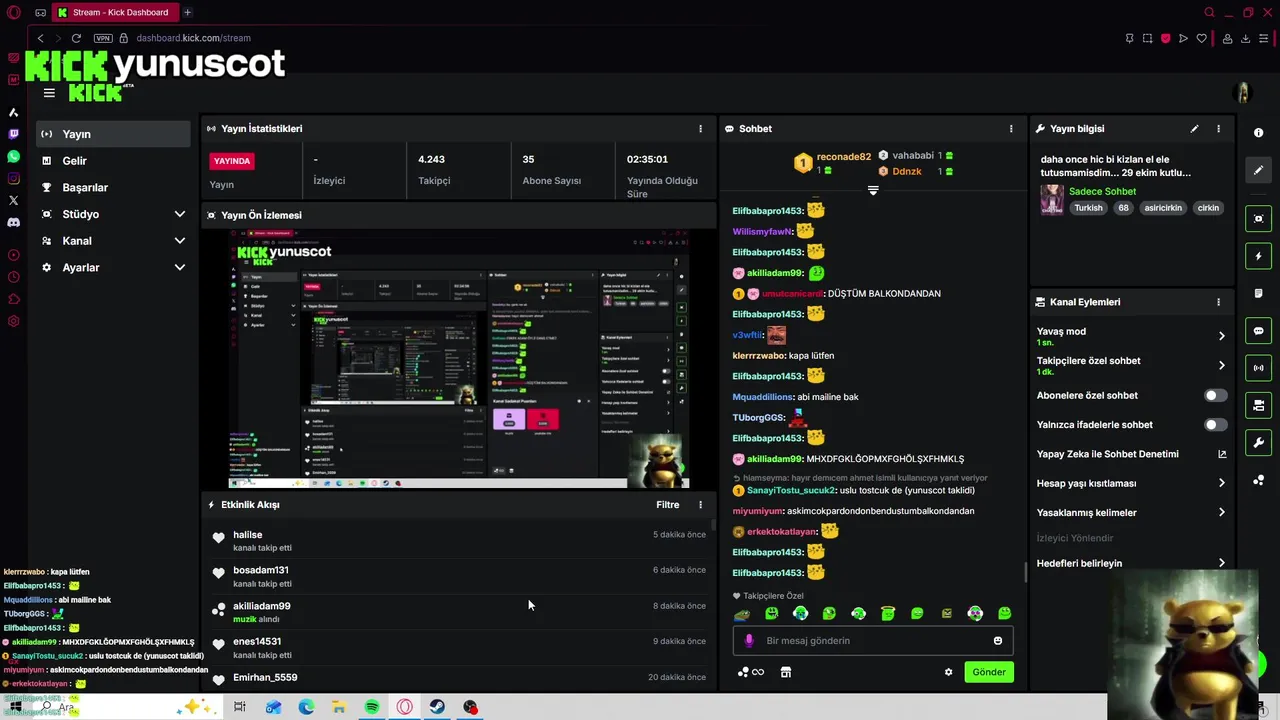Enable Yalnızca ifadelerle sohbet toggle
1280x720 pixels.
click(x=1215, y=425)
